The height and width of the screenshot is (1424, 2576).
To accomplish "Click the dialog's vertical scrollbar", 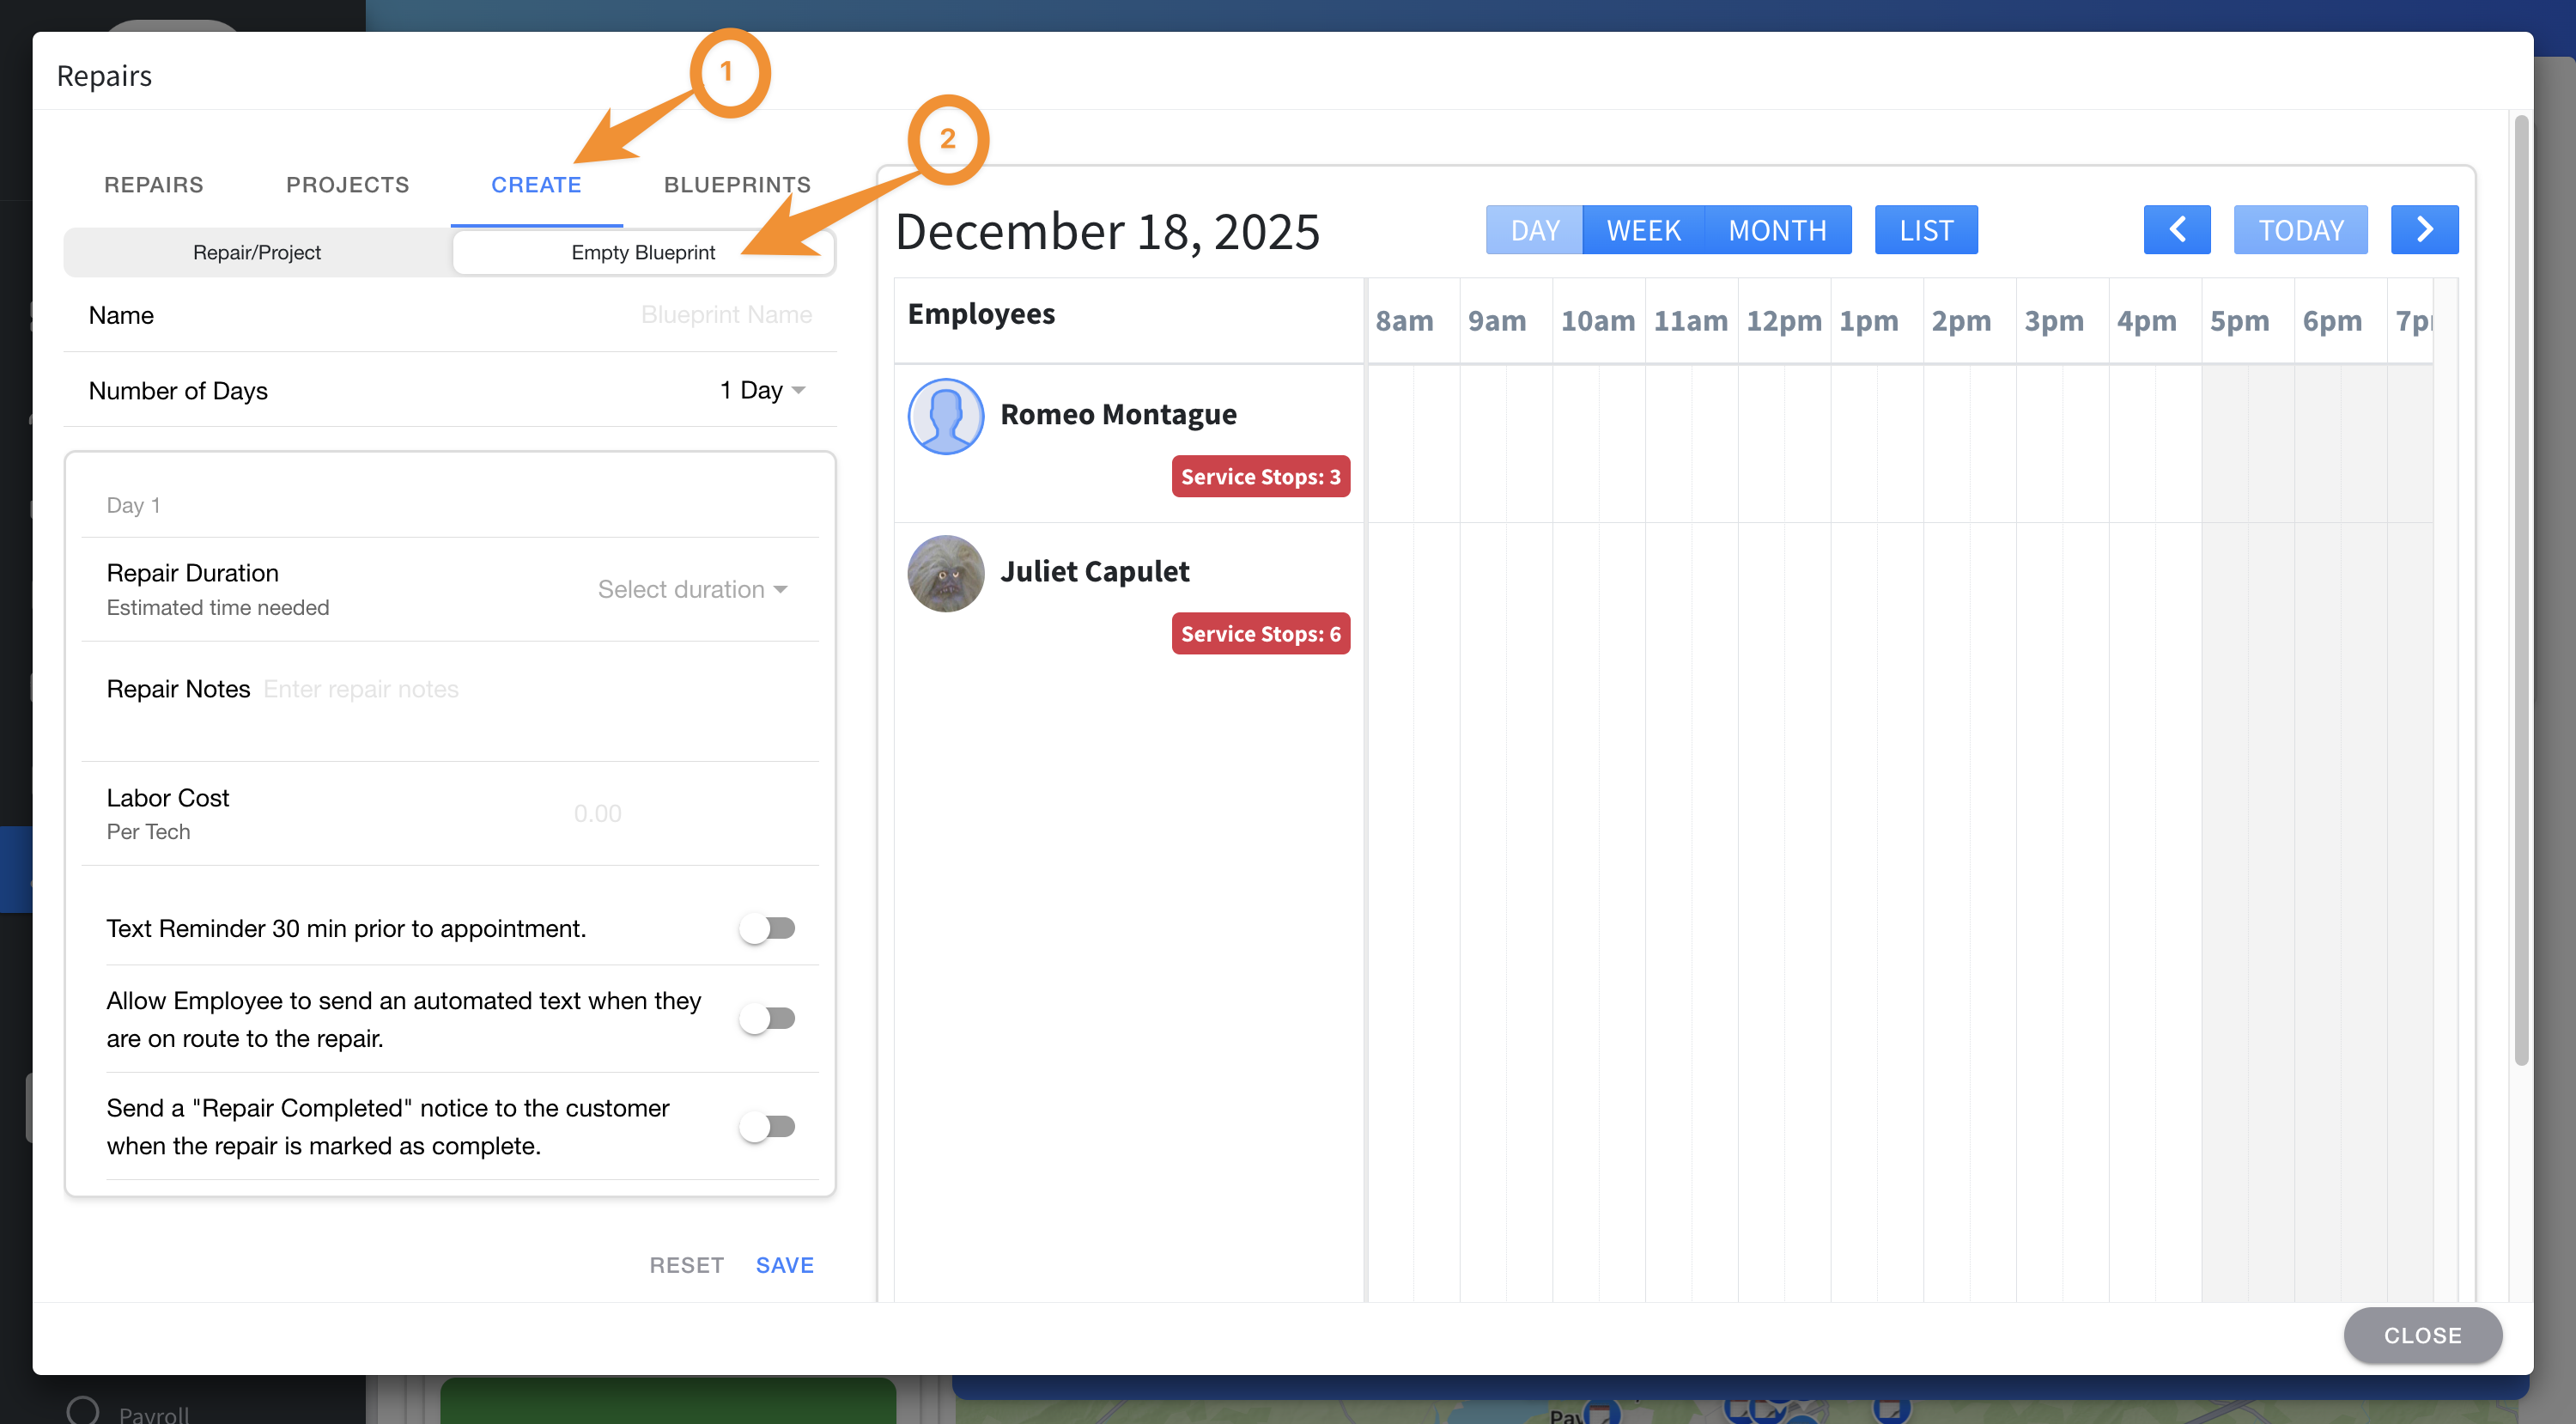I will point(2520,590).
